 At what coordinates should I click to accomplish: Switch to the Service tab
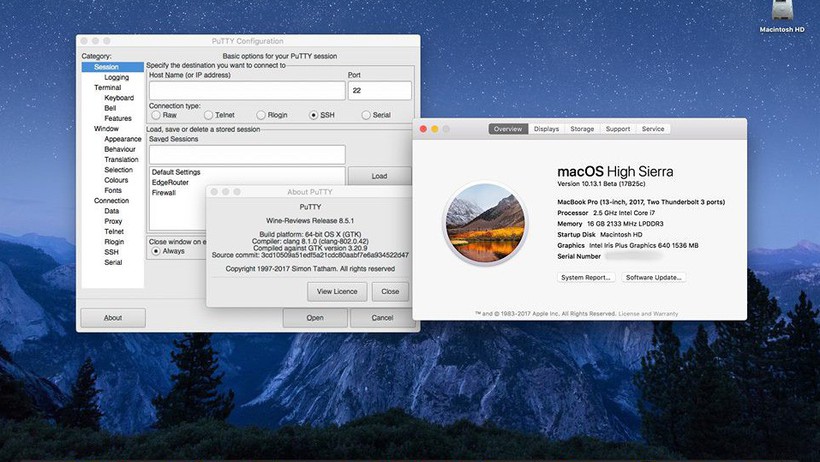(653, 129)
